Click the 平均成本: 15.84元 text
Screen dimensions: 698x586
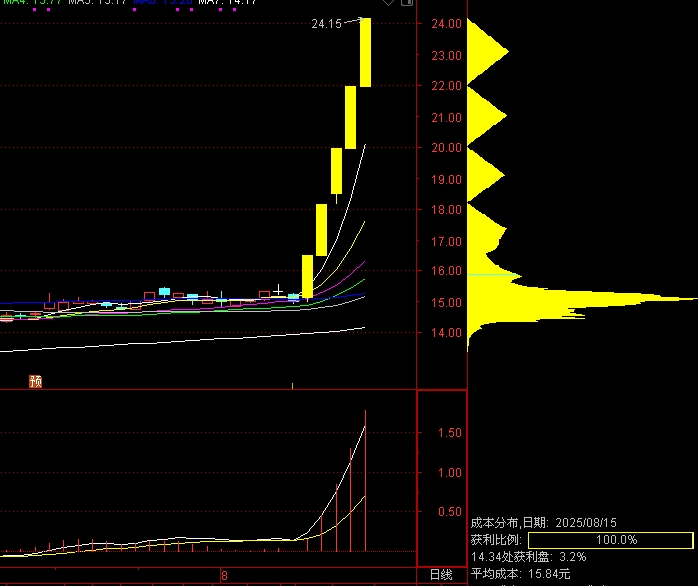click(520, 574)
